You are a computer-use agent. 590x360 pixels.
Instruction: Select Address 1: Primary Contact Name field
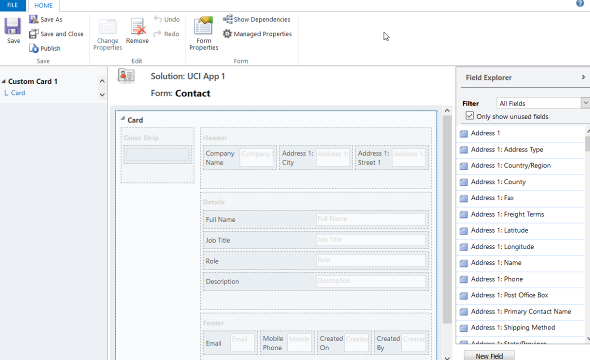point(521,311)
